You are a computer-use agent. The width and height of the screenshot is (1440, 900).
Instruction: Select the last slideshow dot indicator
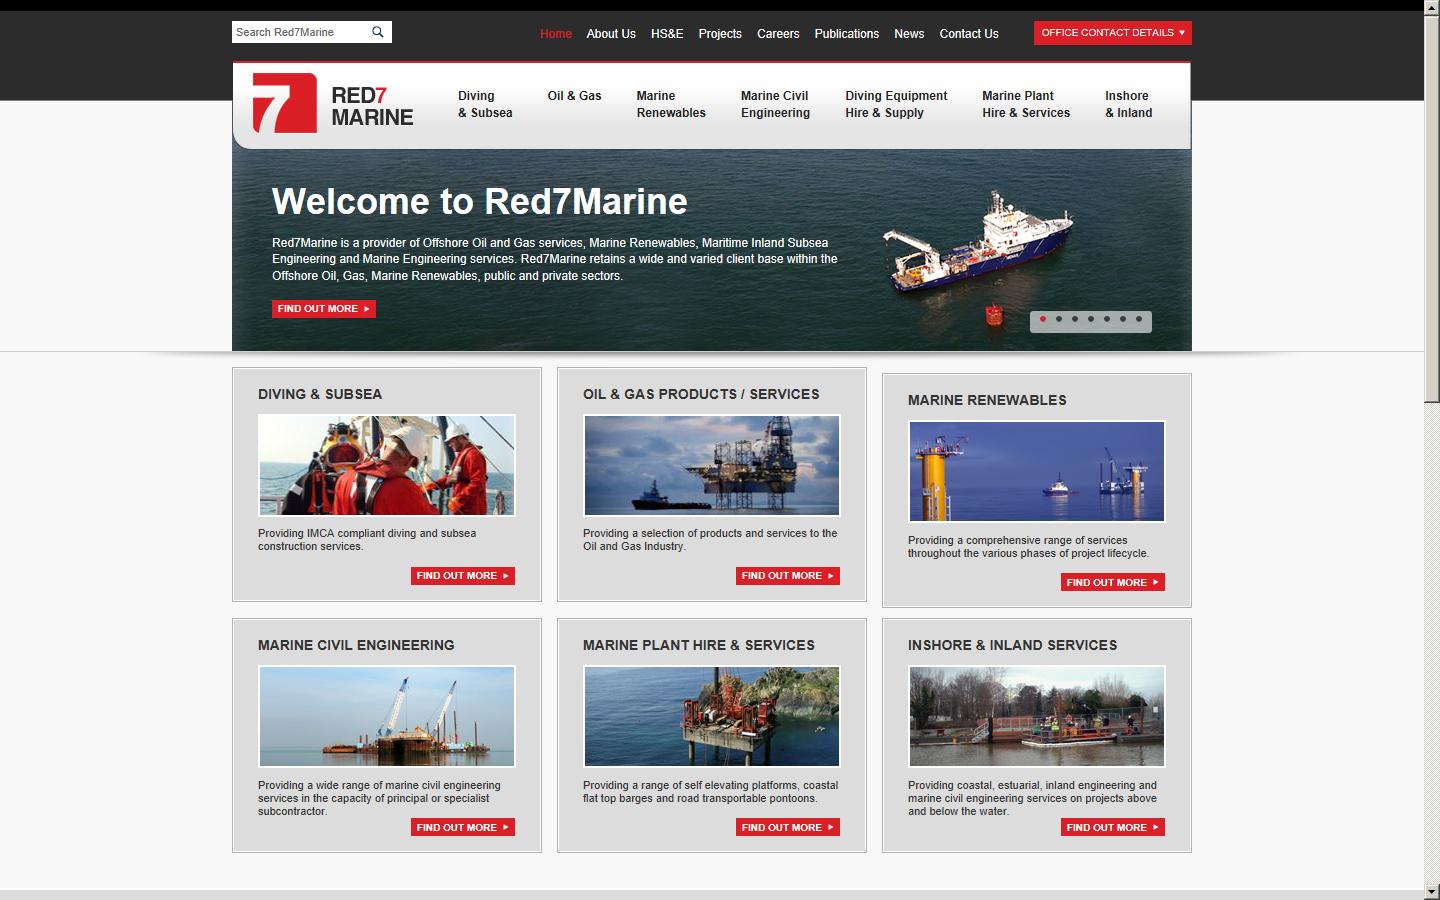pos(1139,320)
